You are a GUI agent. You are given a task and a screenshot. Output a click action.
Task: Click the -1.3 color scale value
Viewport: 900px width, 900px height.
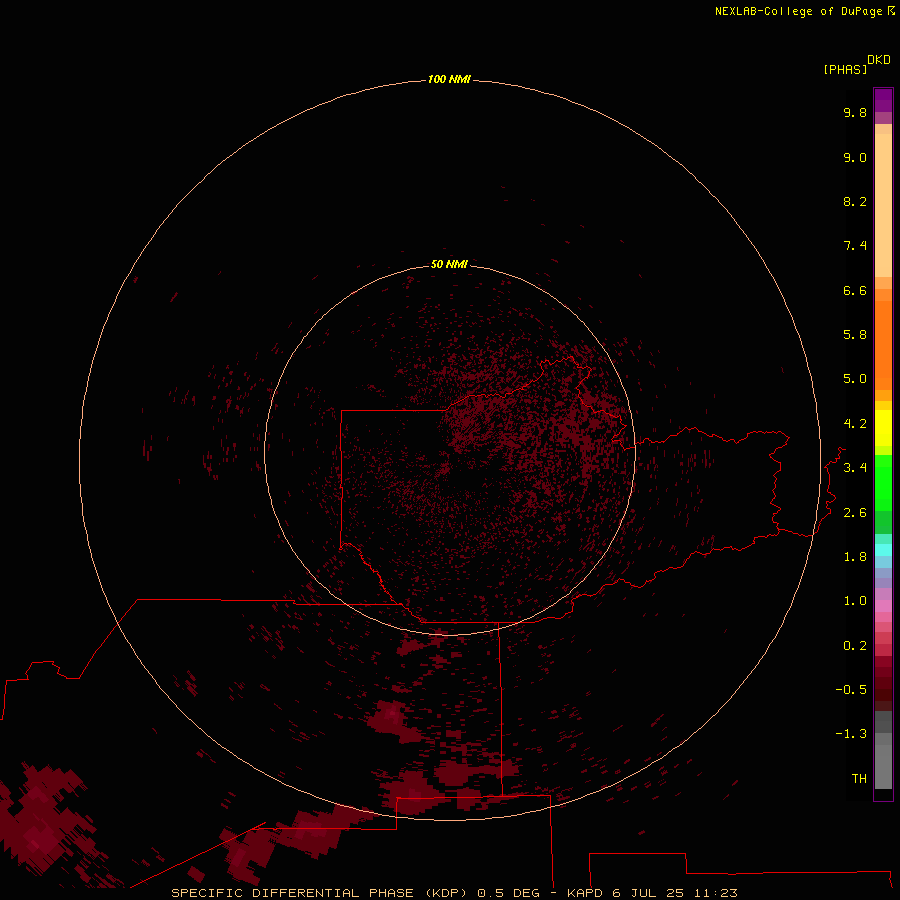pos(851,734)
